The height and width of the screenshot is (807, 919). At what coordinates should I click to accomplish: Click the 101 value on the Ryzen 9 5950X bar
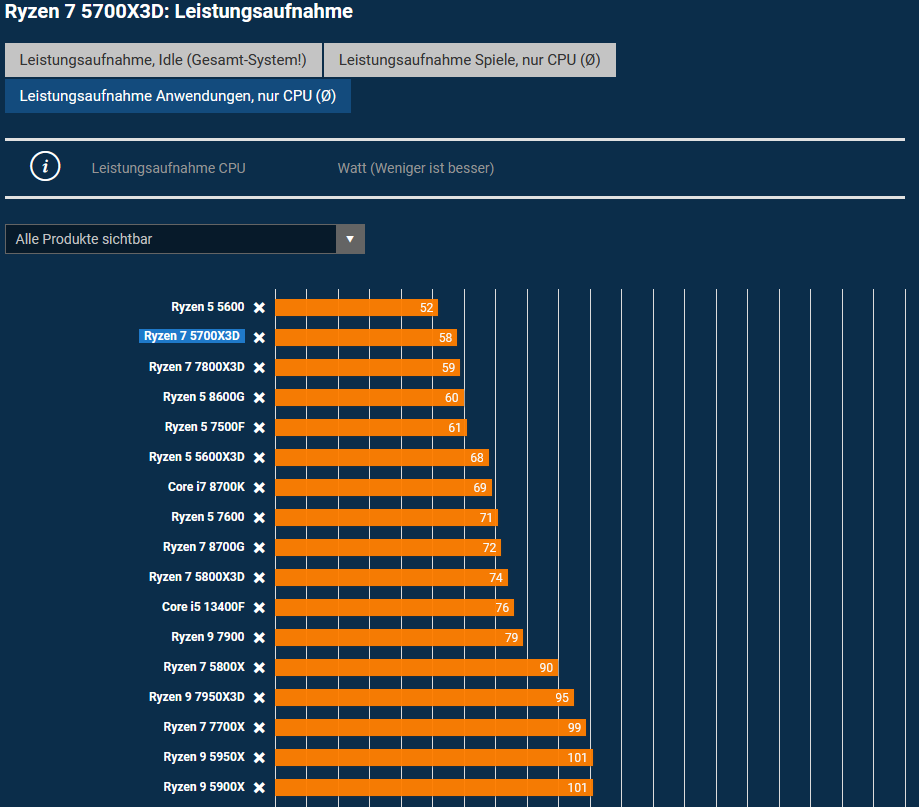point(577,758)
